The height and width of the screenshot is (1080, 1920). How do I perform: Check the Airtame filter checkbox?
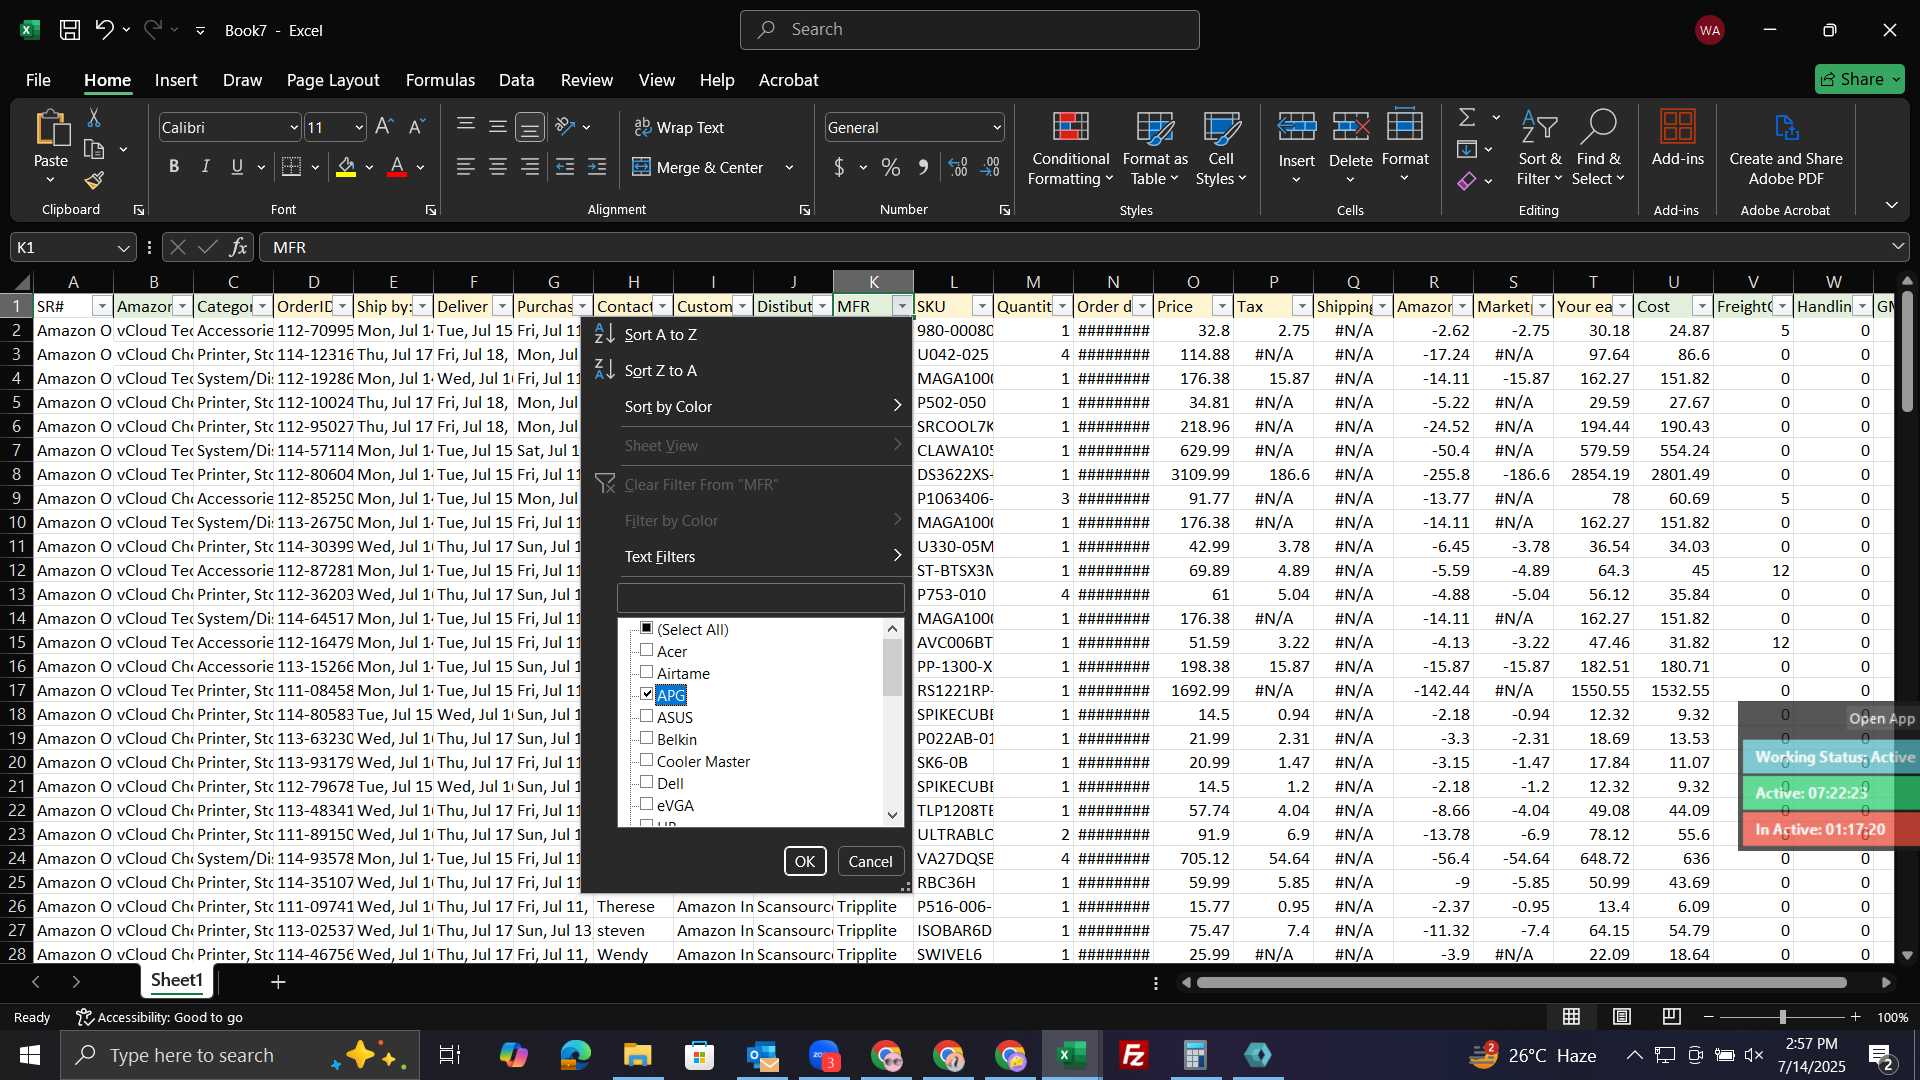click(x=647, y=672)
